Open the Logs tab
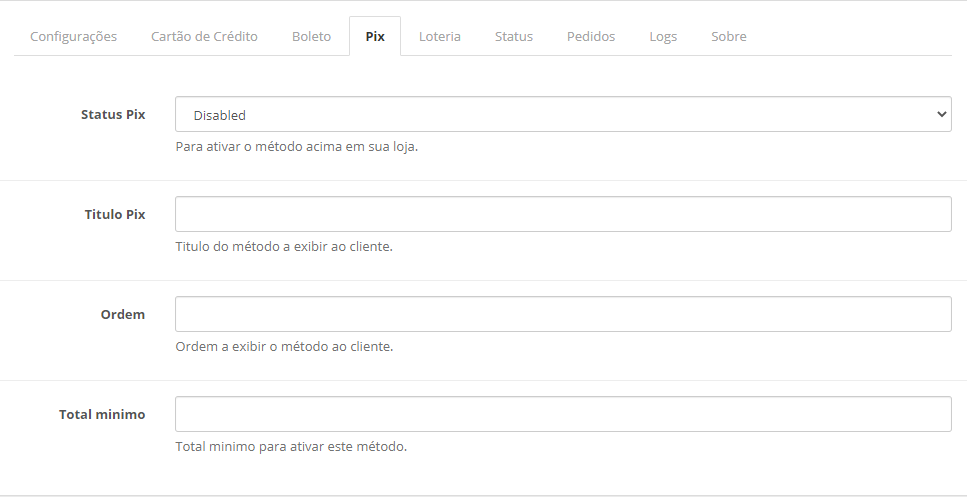The width and height of the screenshot is (967, 497). 663,36
